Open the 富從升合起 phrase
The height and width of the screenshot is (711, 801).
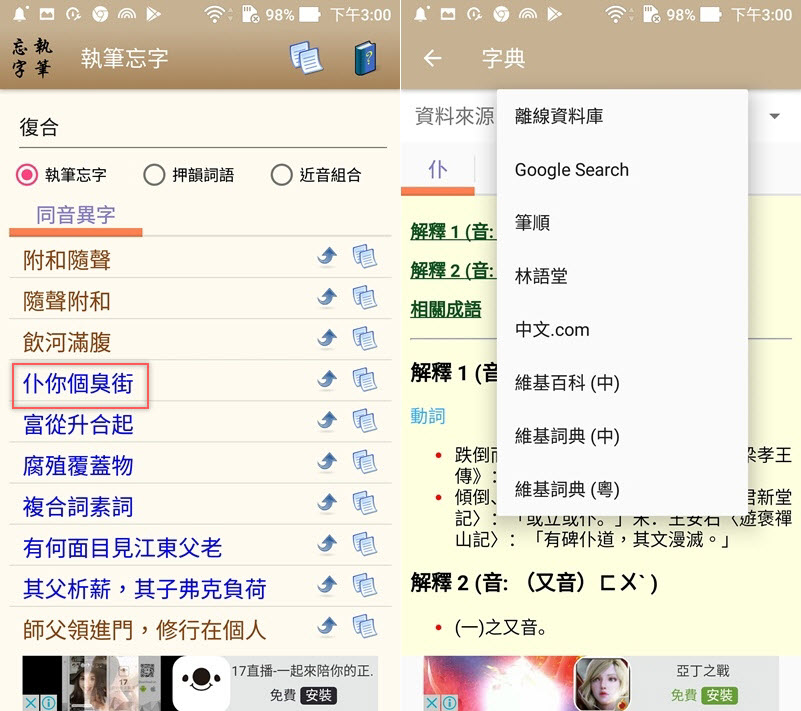(x=78, y=424)
